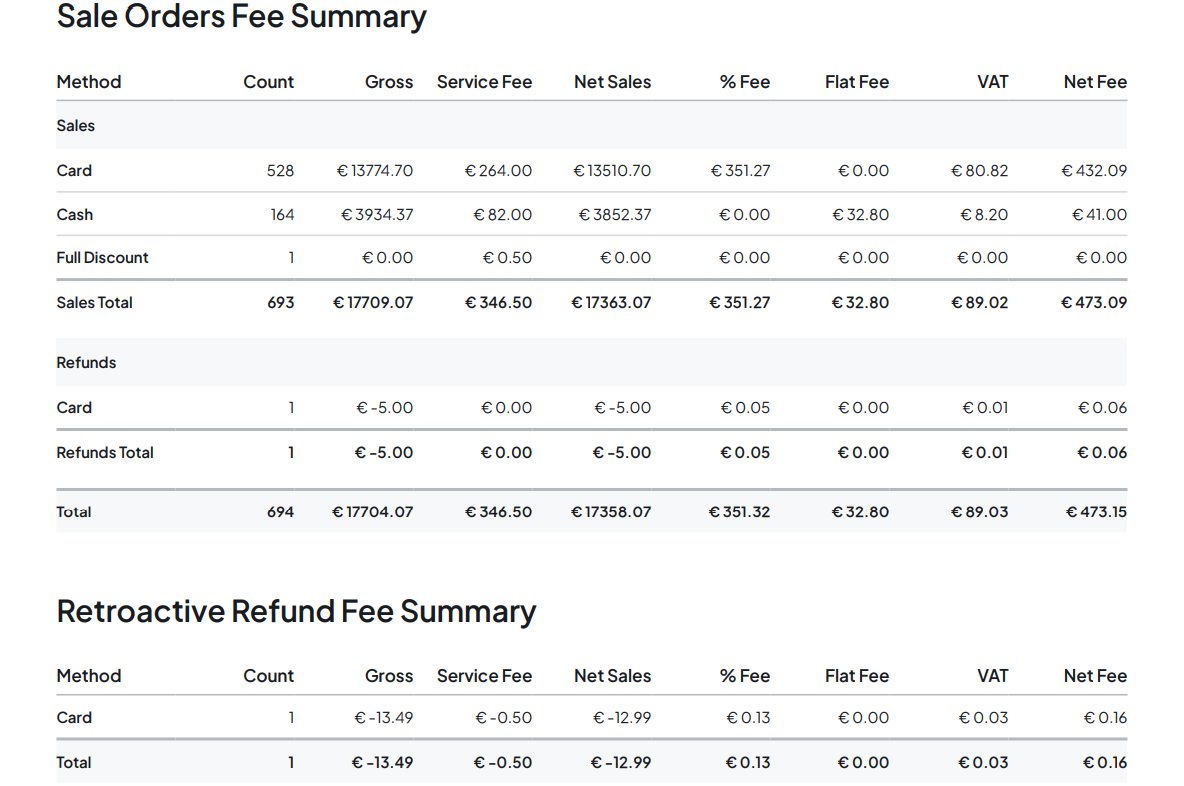Screen dimensions: 1184x786
Task: Click Gross column header in Sale Orders table
Action: [389, 82]
